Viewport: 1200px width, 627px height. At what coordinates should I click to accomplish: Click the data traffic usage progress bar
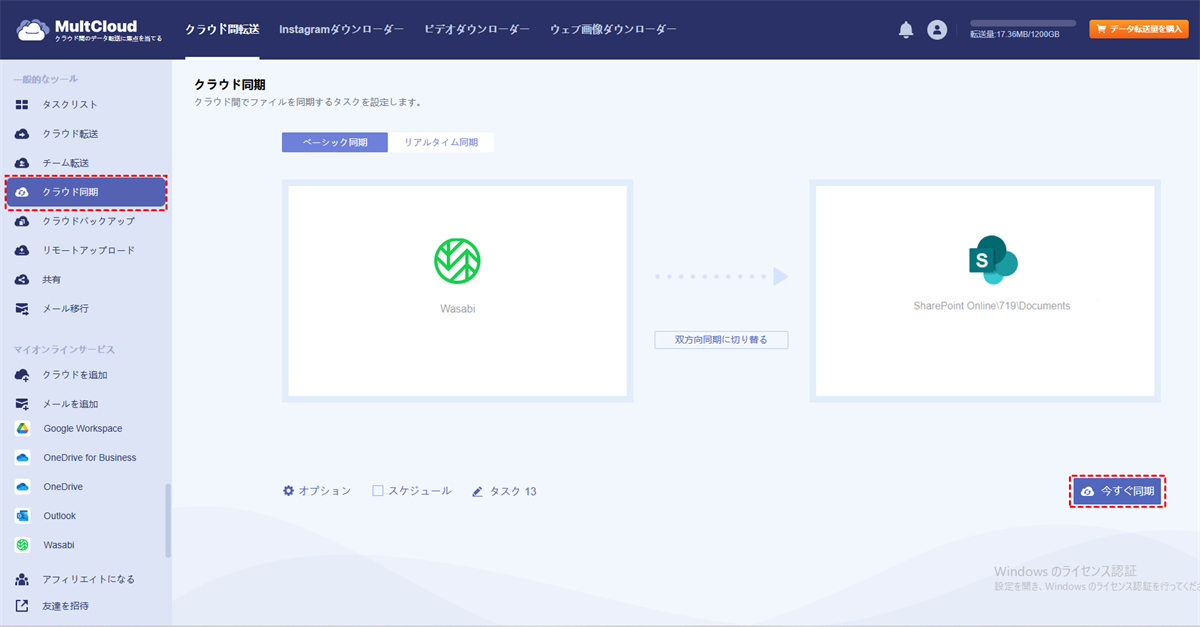(1023, 23)
